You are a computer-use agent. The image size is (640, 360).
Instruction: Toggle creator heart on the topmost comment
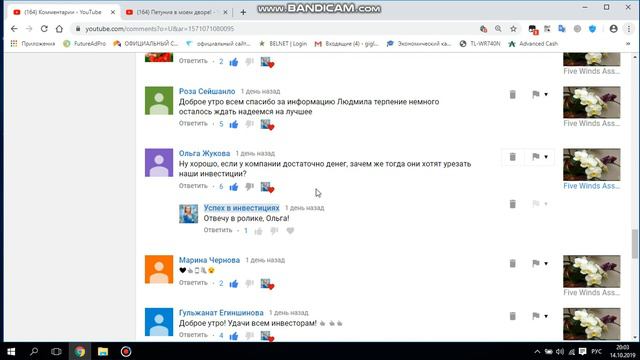(x=267, y=62)
